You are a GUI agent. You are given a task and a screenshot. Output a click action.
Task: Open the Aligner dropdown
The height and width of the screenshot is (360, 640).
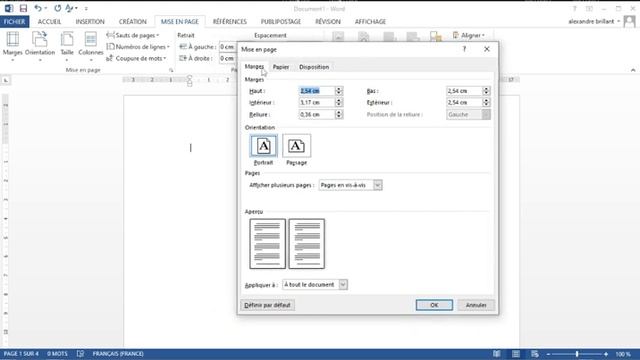469,36
